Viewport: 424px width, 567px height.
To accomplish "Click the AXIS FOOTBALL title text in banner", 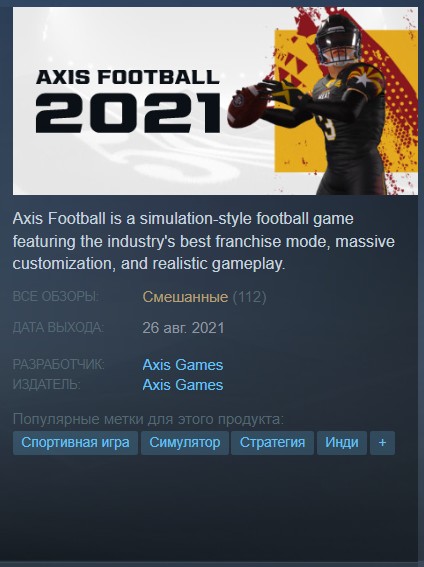I will [x=128, y=77].
